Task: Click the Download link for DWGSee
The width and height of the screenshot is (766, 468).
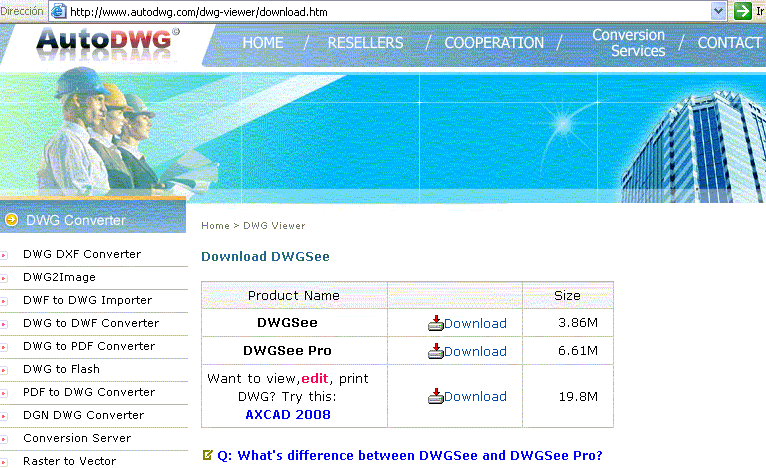Action: 475,323
